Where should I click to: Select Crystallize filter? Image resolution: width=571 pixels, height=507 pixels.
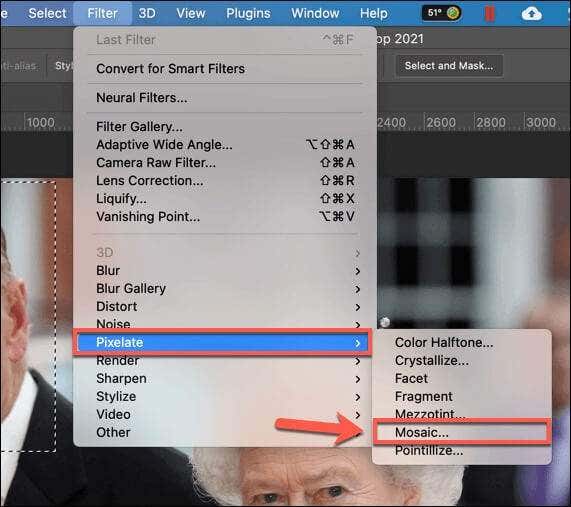coord(462,361)
